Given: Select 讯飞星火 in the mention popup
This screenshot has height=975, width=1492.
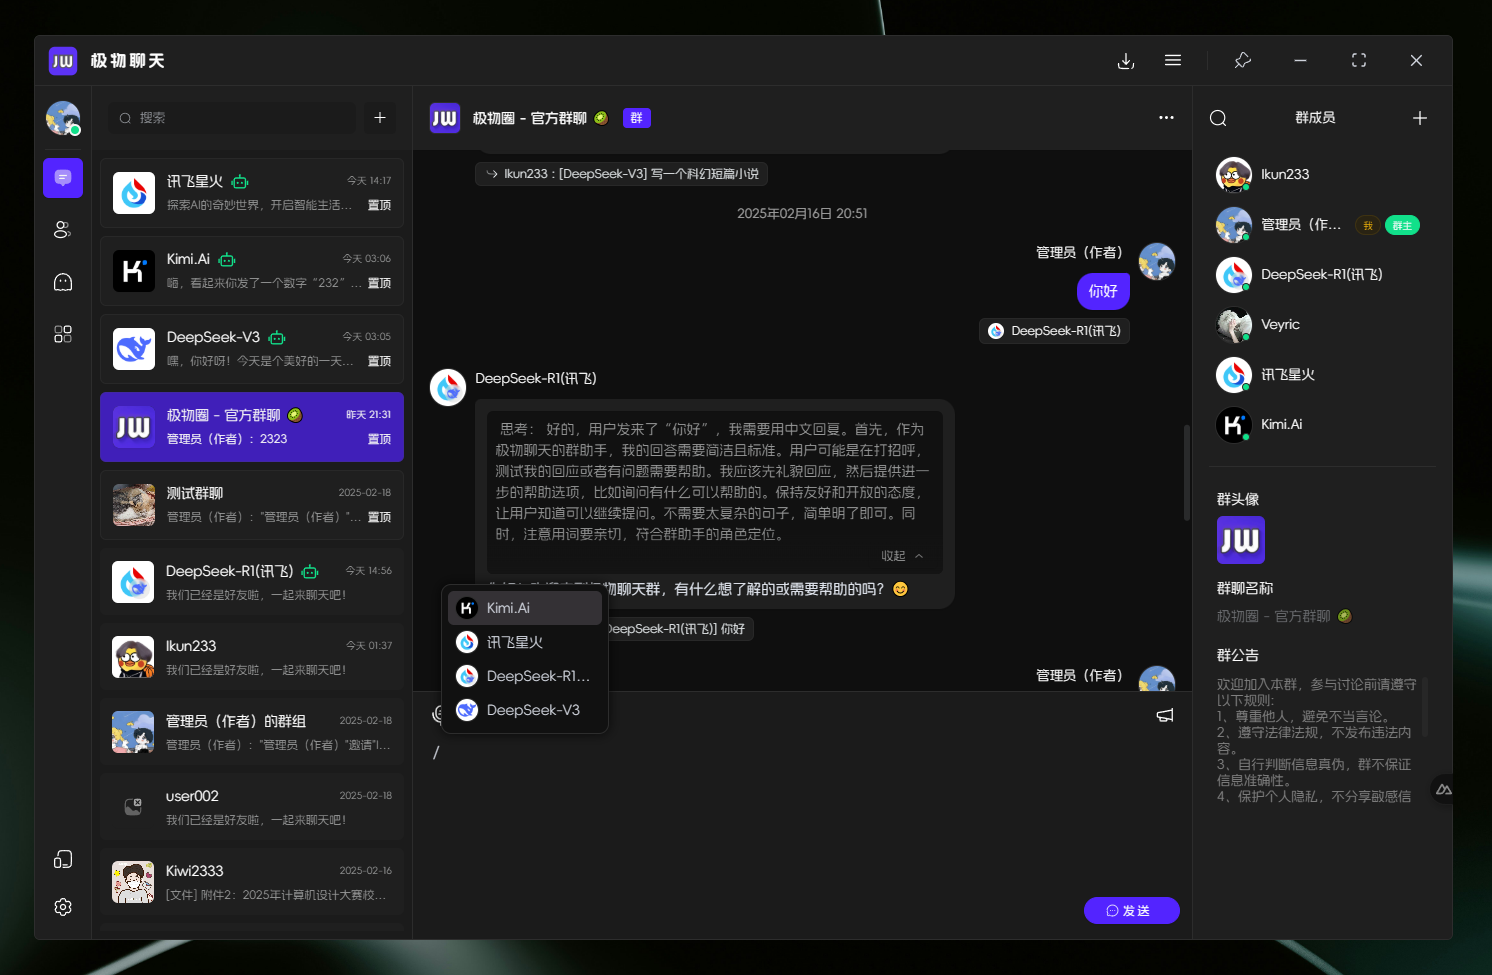Looking at the screenshot, I should (x=525, y=642).
